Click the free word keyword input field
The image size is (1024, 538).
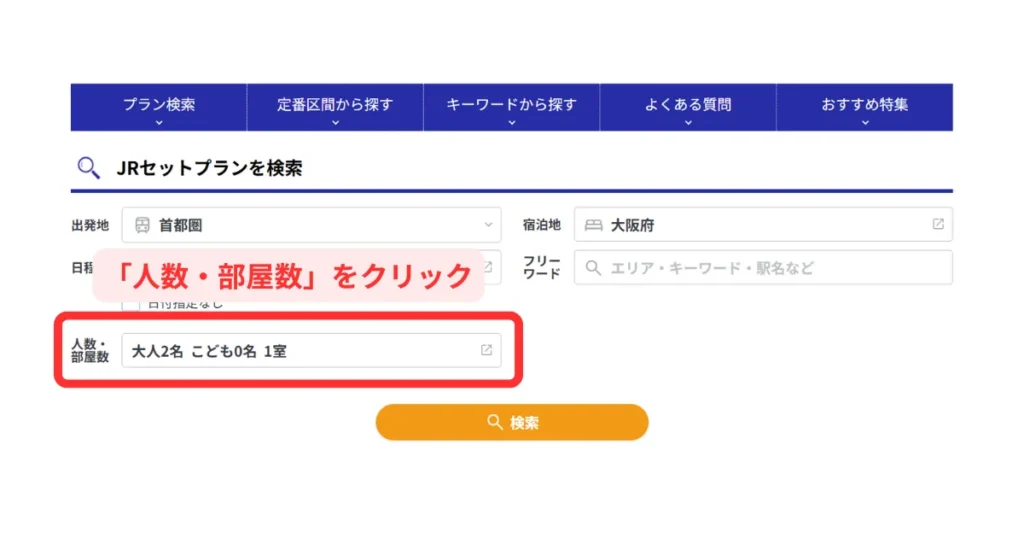point(770,268)
